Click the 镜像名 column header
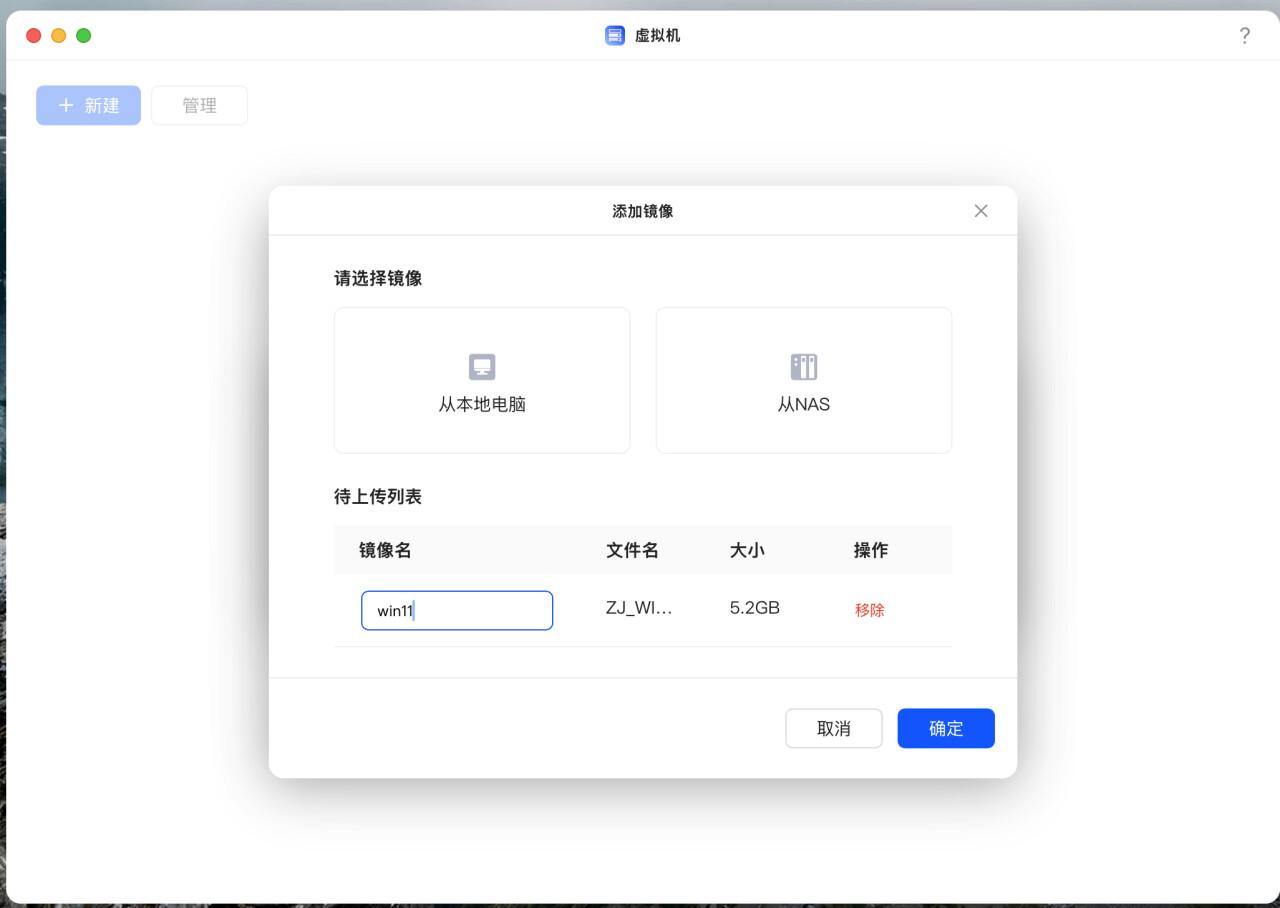1280x908 pixels. pyautogui.click(x=385, y=550)
